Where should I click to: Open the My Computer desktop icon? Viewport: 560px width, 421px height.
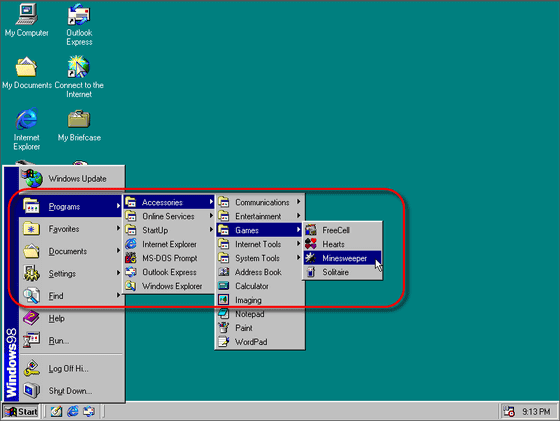coord(26,20)
